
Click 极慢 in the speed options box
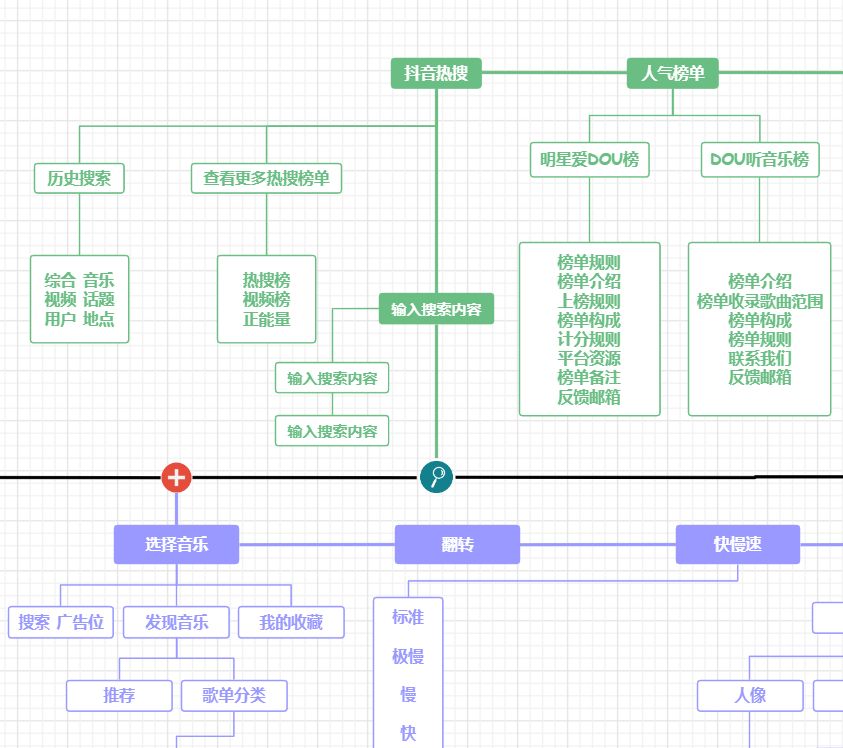pyautogui.click(x=408, y=656)
